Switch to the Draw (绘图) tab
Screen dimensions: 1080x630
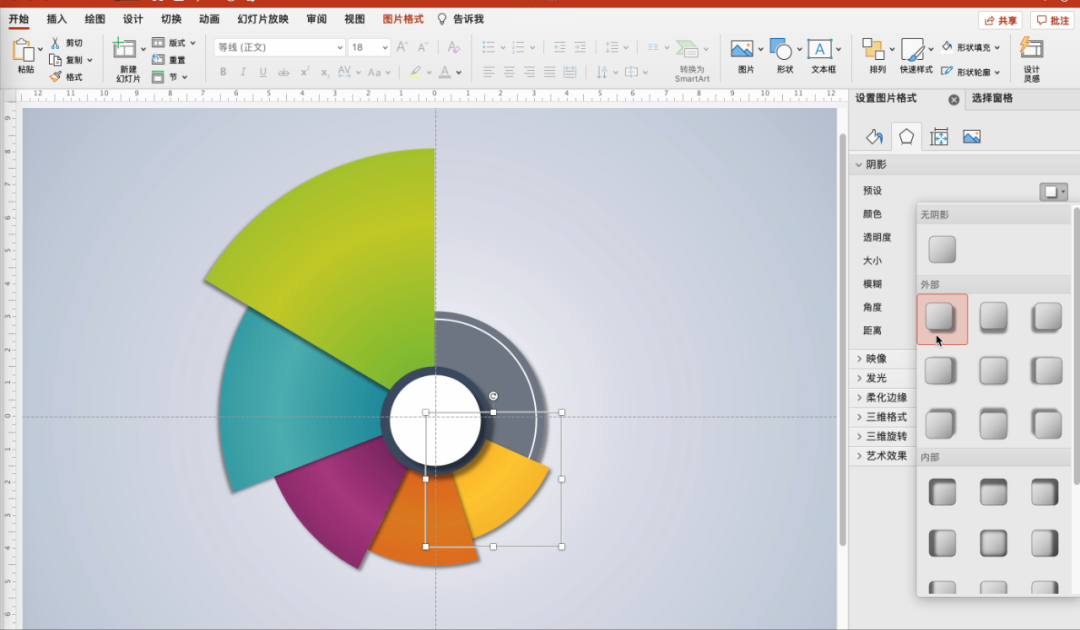[94, 19]
